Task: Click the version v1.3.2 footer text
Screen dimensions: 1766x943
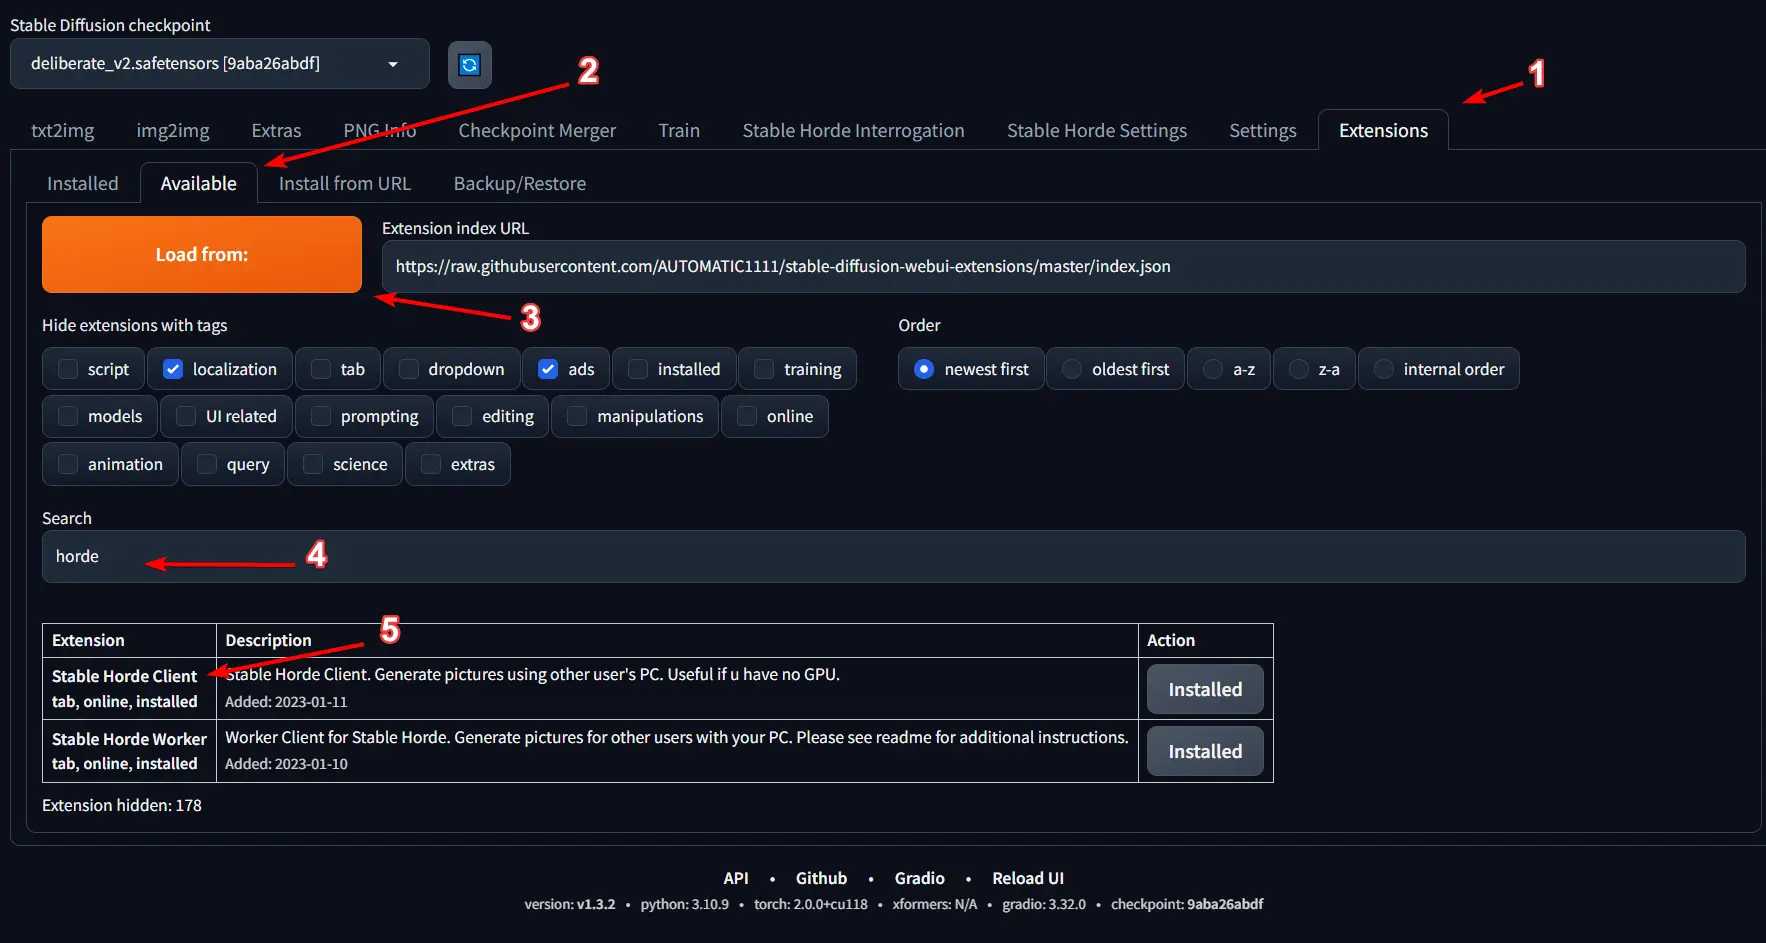Action: pyautogui.click(x=570, y=904)
